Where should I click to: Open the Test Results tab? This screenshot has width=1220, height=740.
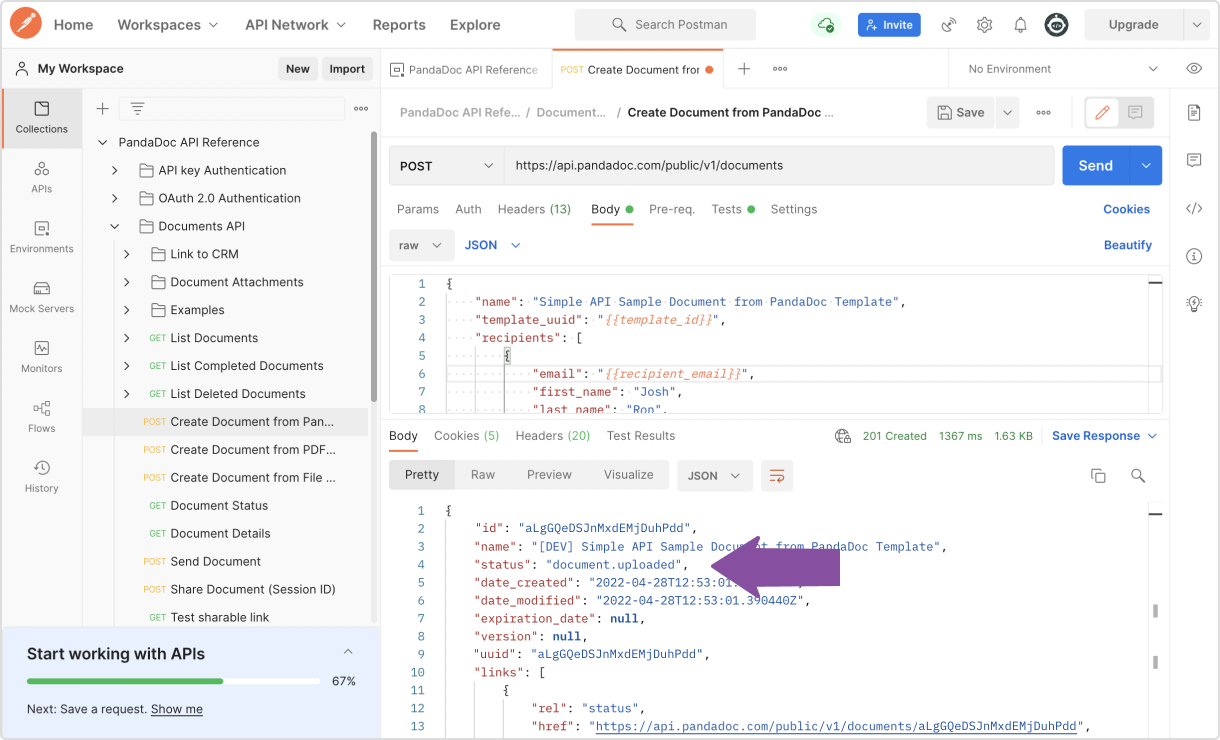[x=641, y=436]
